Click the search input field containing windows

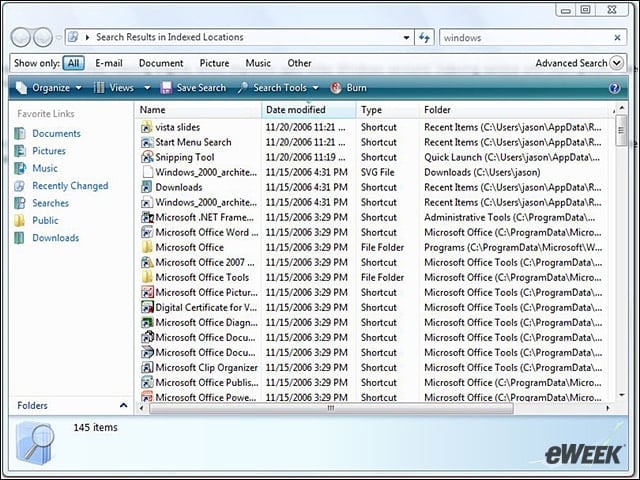[527, 38]
